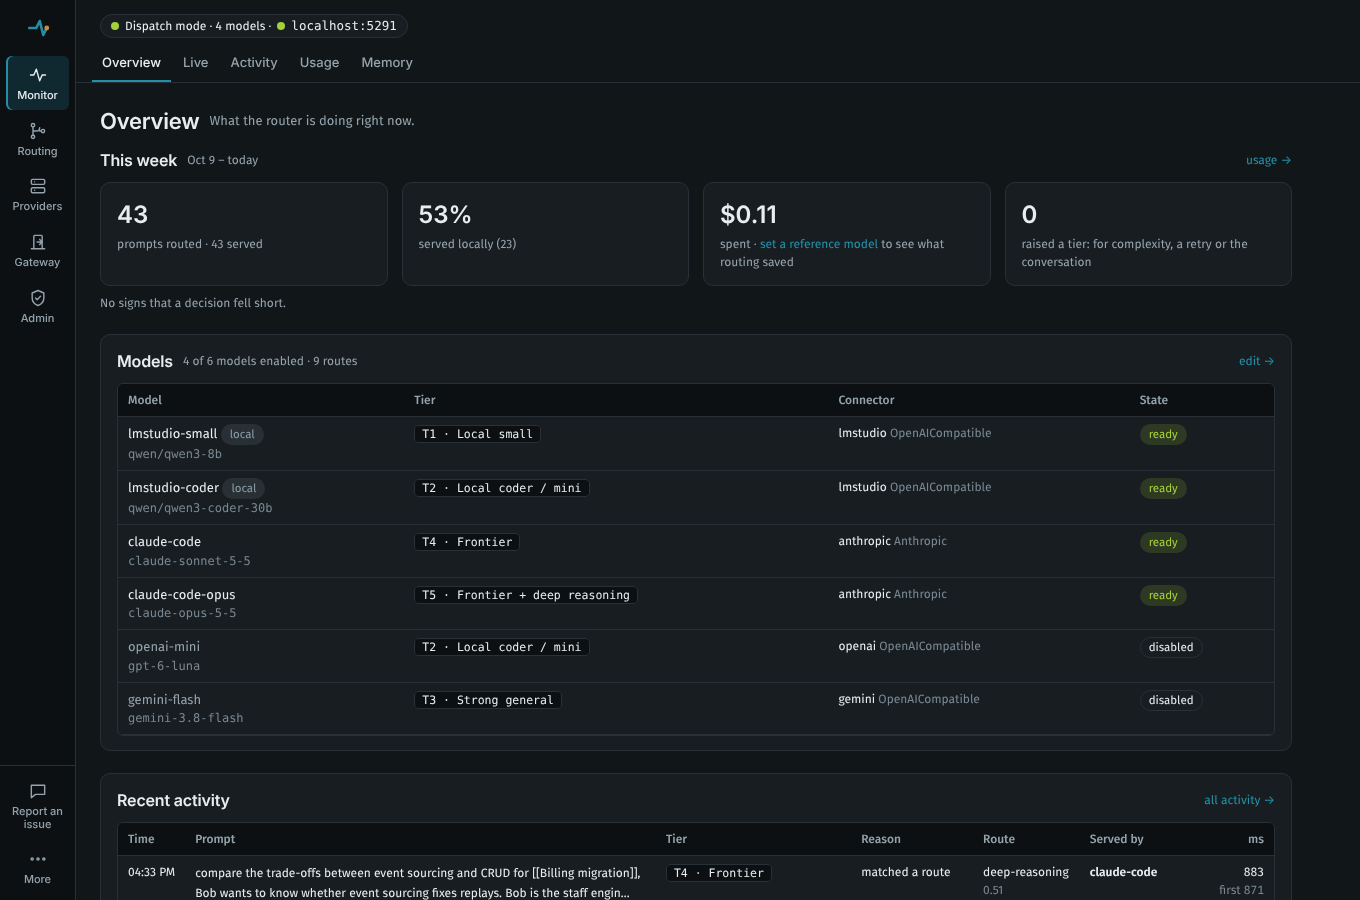1360x900 pixels.
Task: Click ready state badge for lmstudio-small
Action: (1163, 434)
